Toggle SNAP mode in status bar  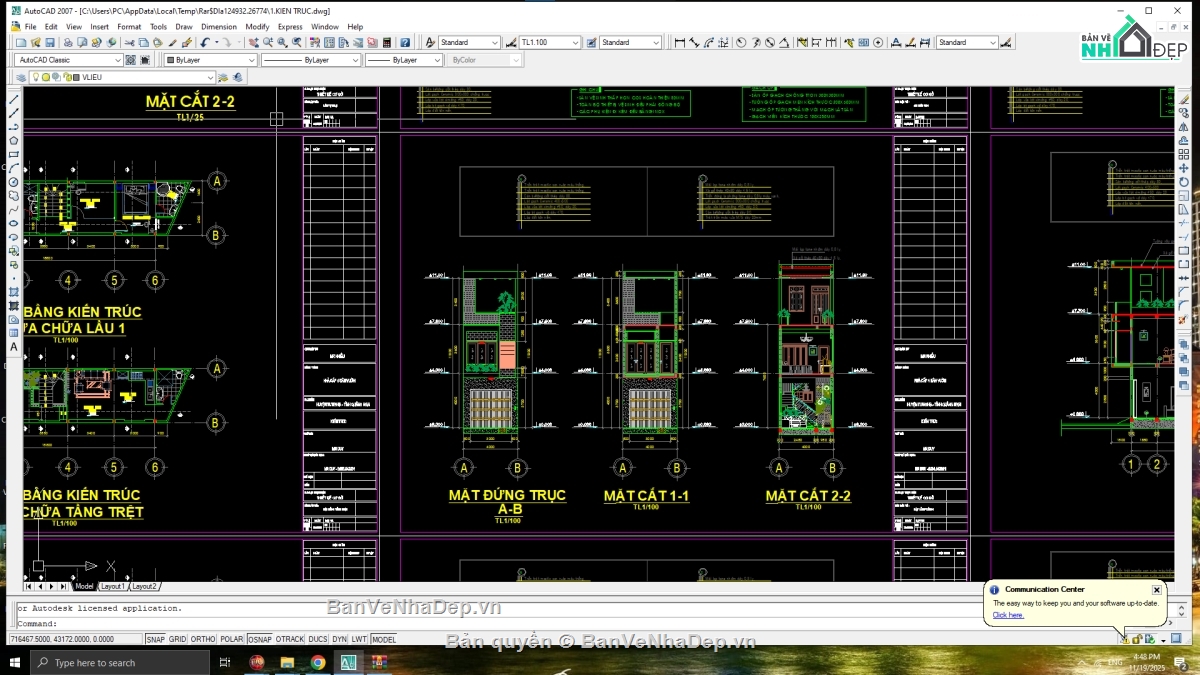[155, 639]
